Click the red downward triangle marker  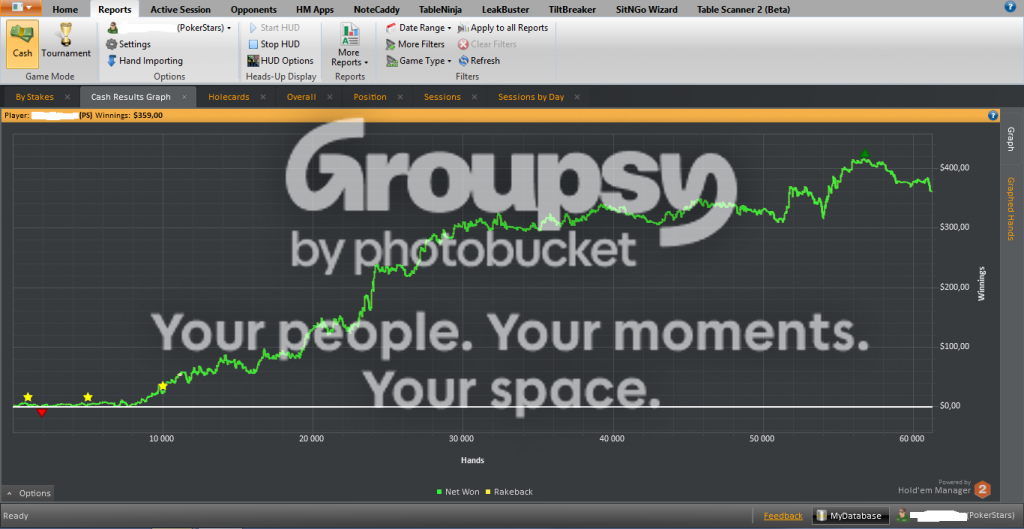(42, 413)
